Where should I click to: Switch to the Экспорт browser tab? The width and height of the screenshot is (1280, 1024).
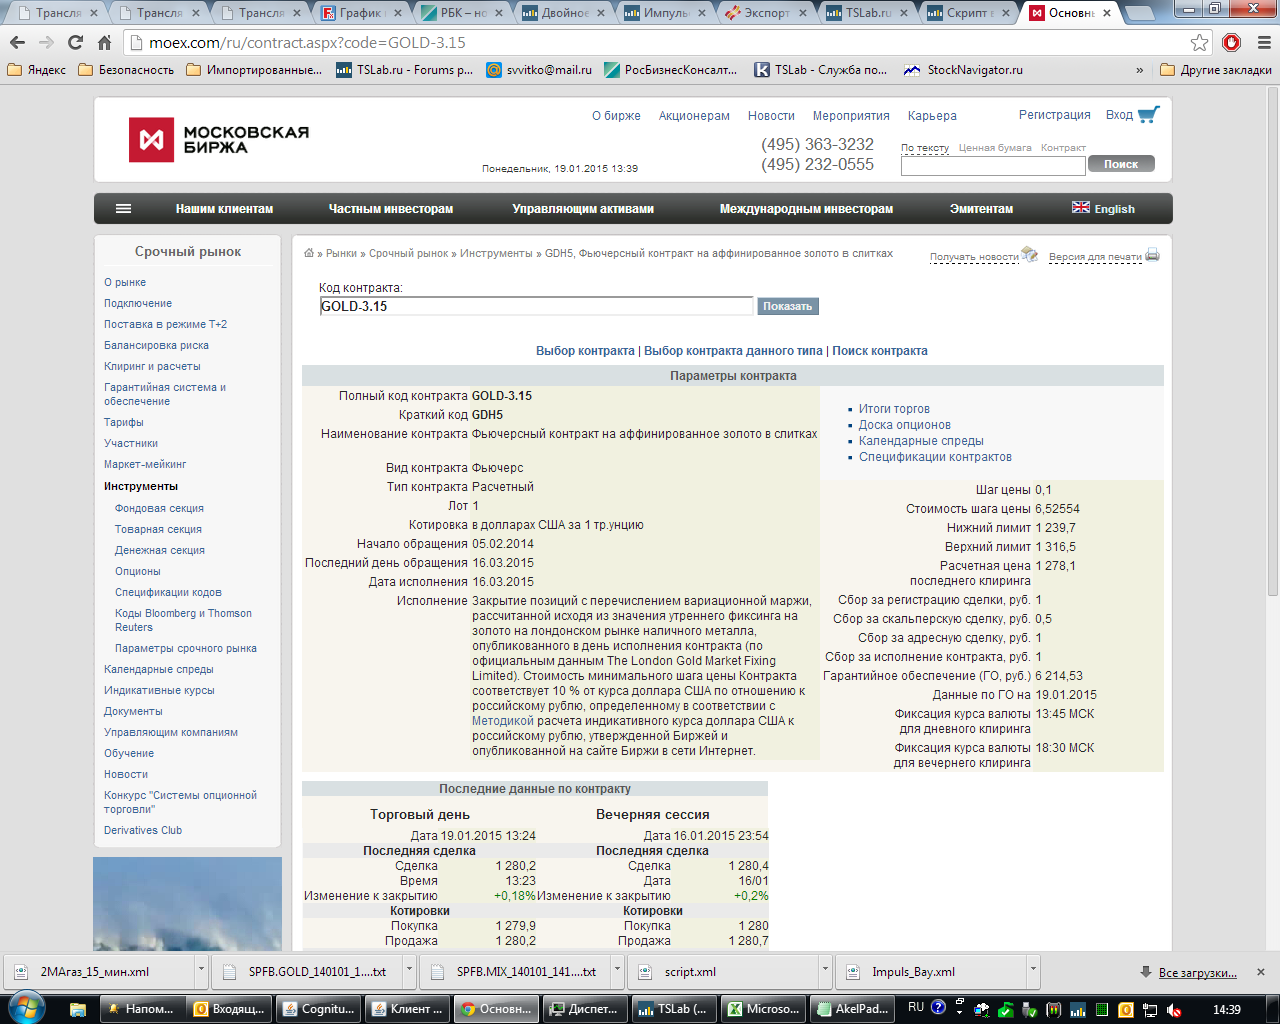coord(767,13)
